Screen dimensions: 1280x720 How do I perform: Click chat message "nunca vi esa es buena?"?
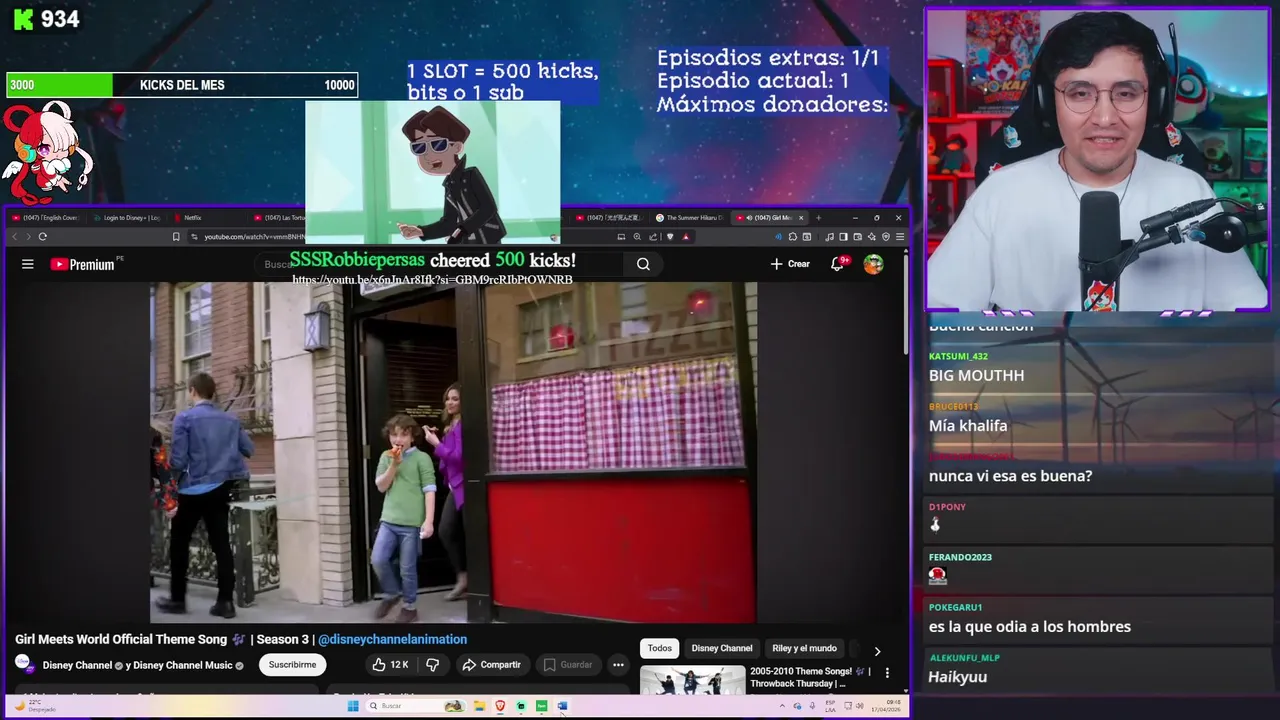(1010, 476)
